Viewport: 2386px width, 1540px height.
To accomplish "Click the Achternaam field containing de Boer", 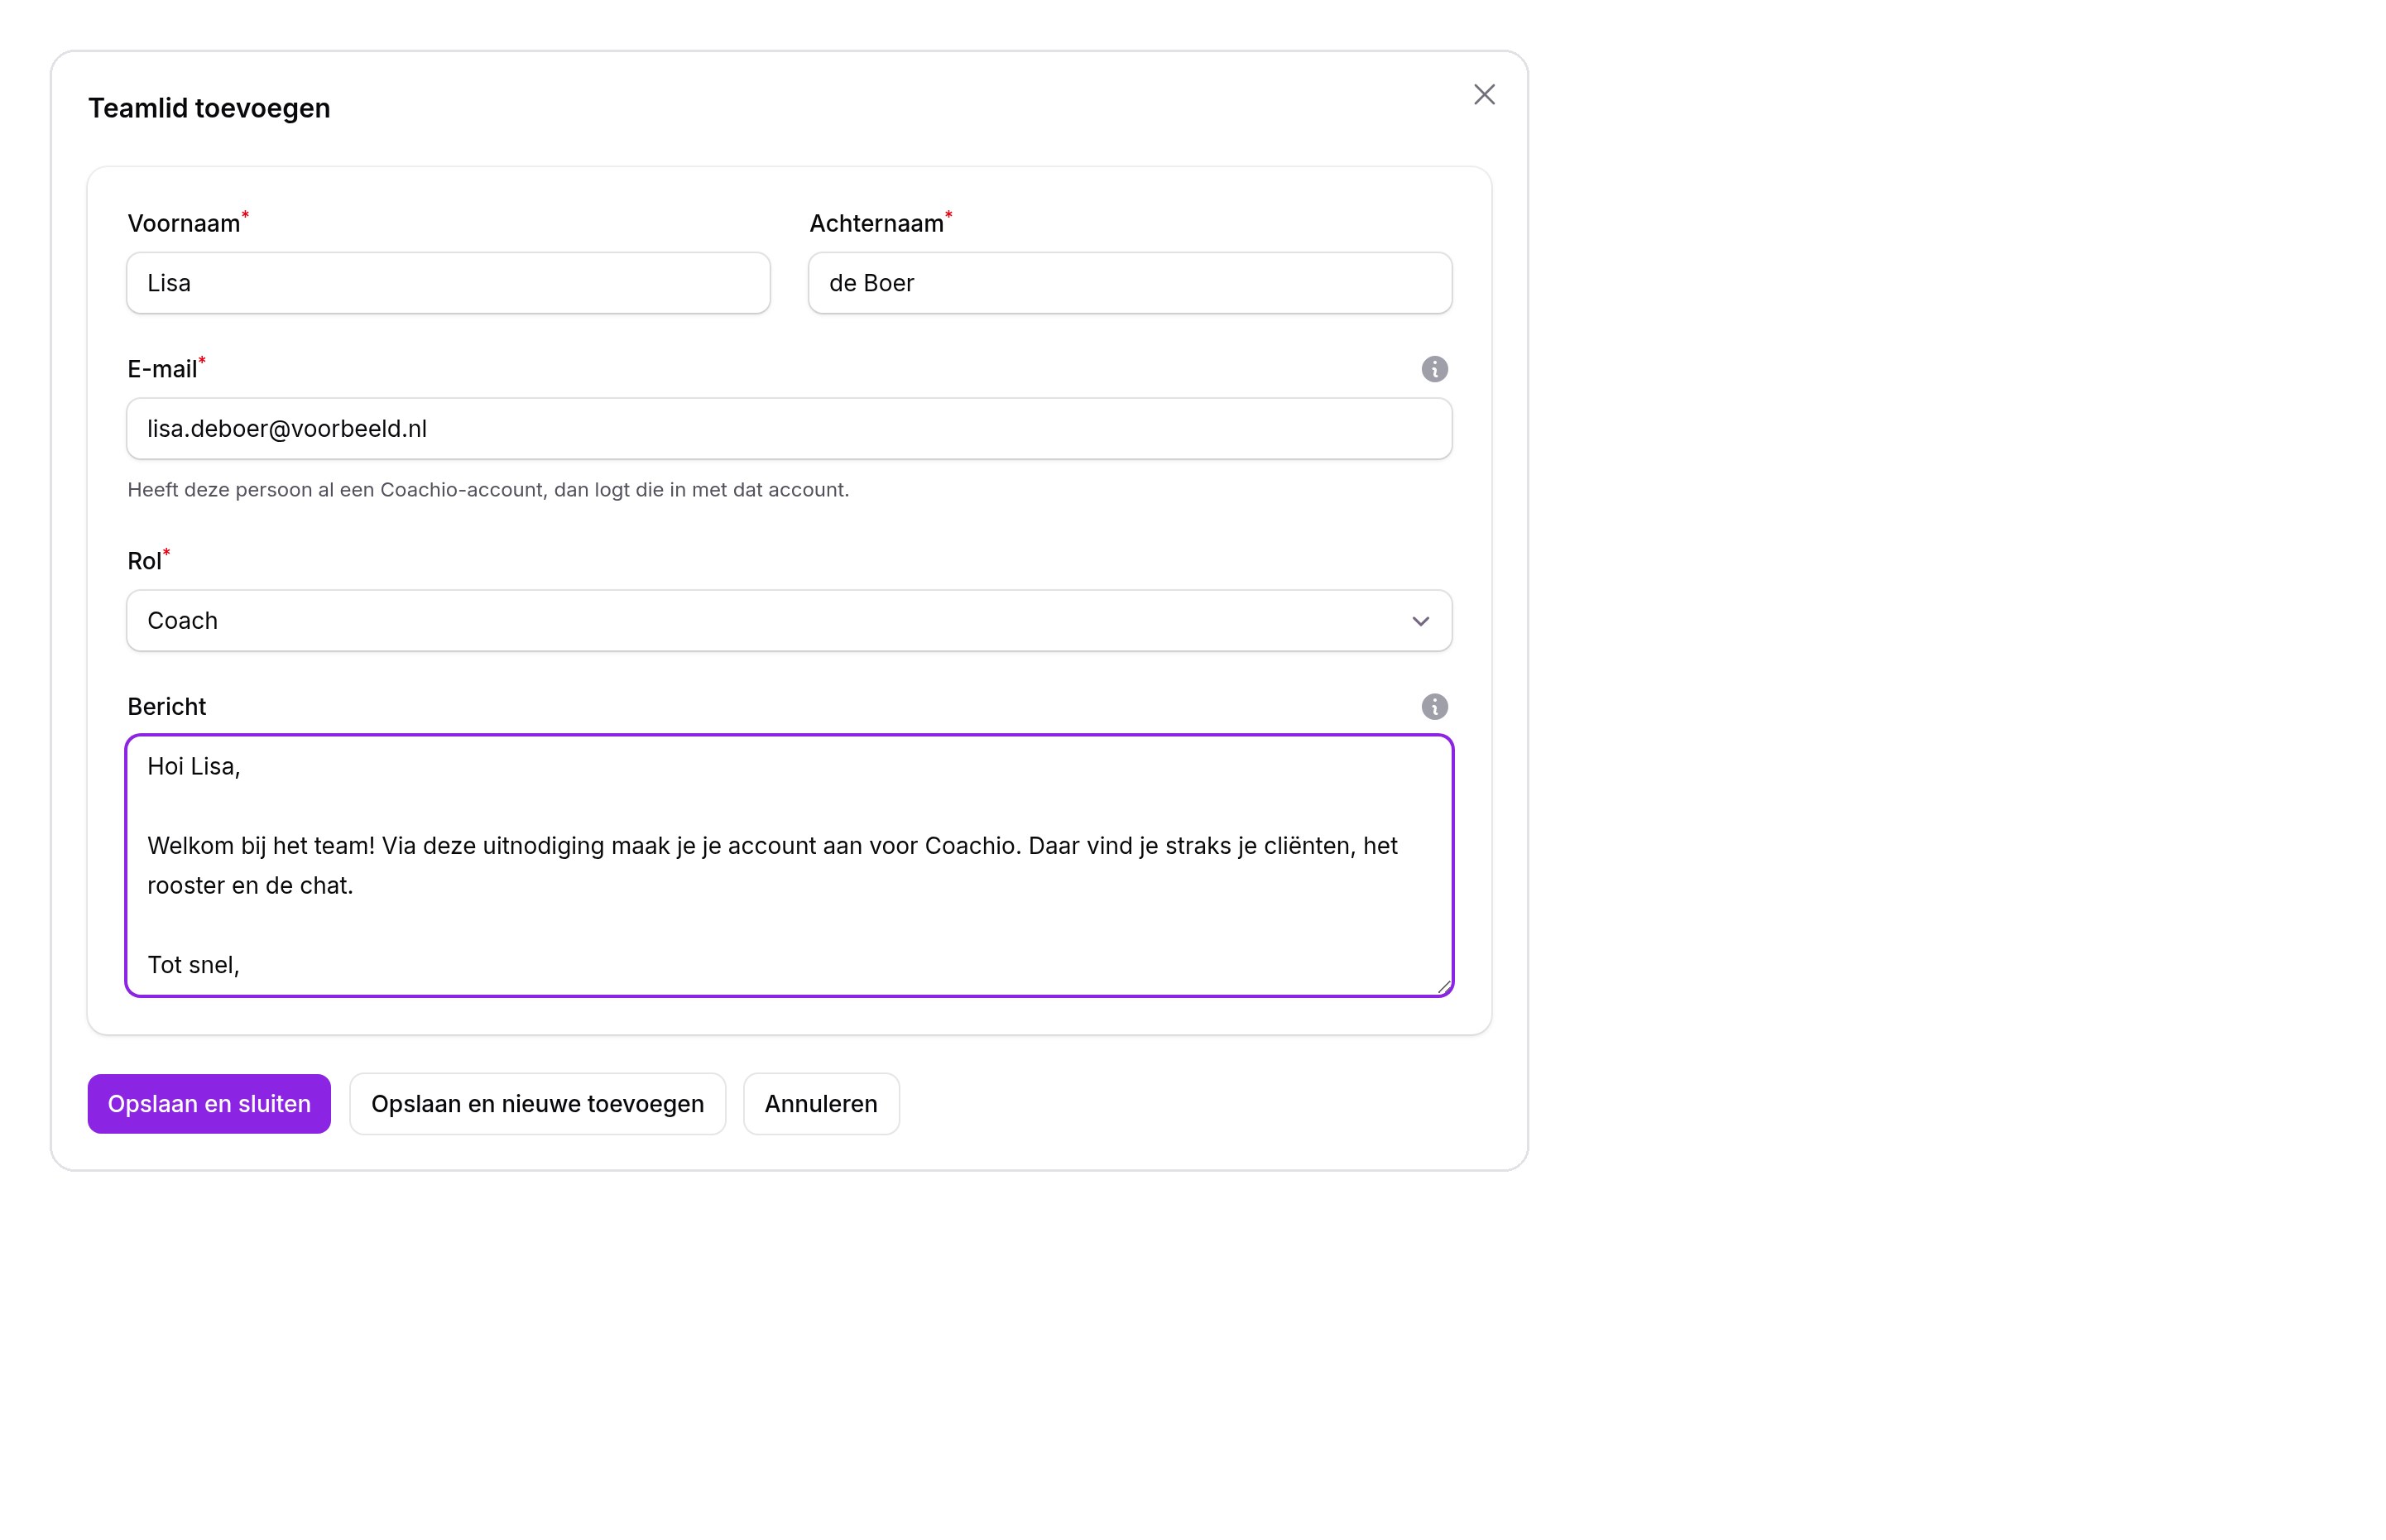I will [1130, 283].
